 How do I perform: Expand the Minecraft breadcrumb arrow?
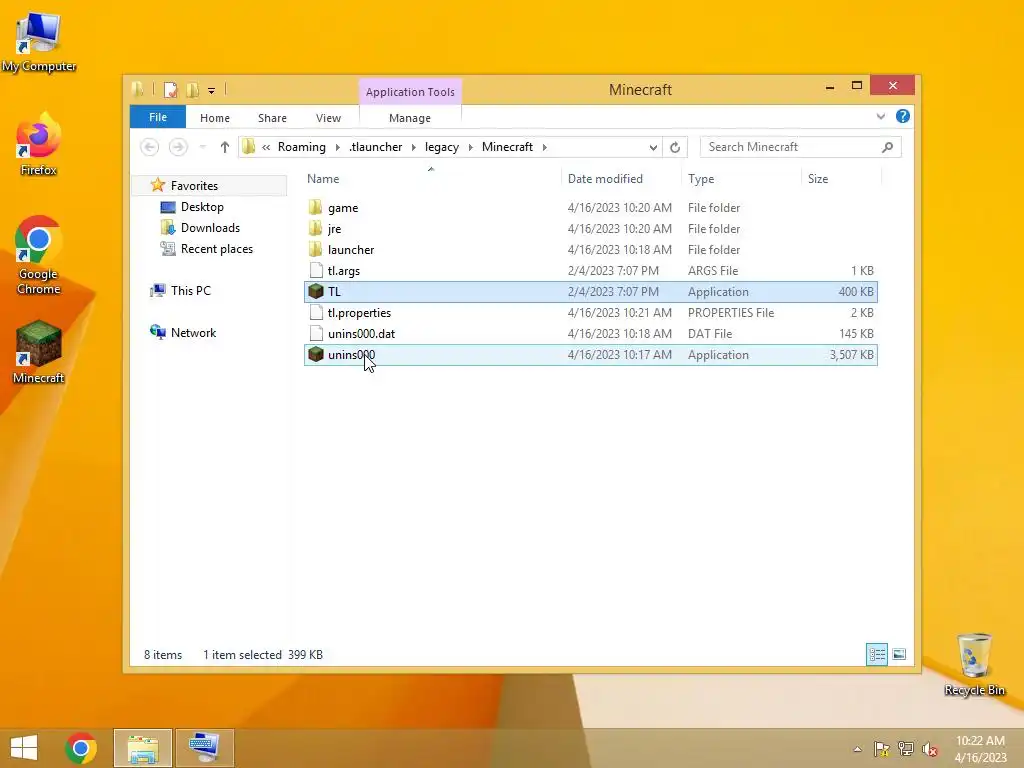545,148
